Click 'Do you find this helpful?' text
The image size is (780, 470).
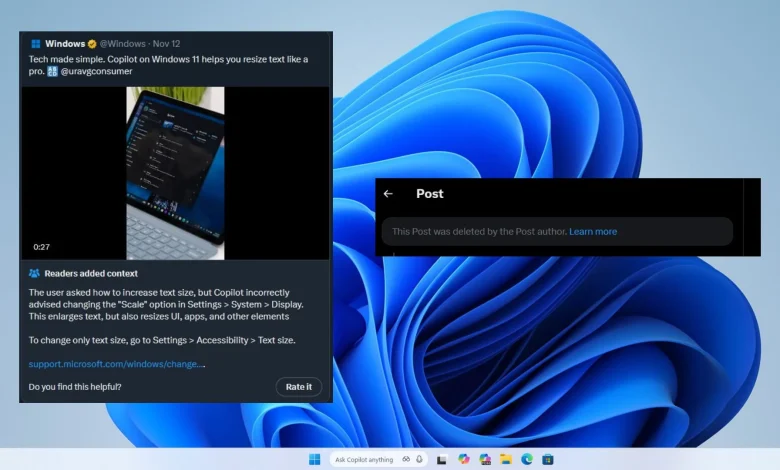(75, 387)
